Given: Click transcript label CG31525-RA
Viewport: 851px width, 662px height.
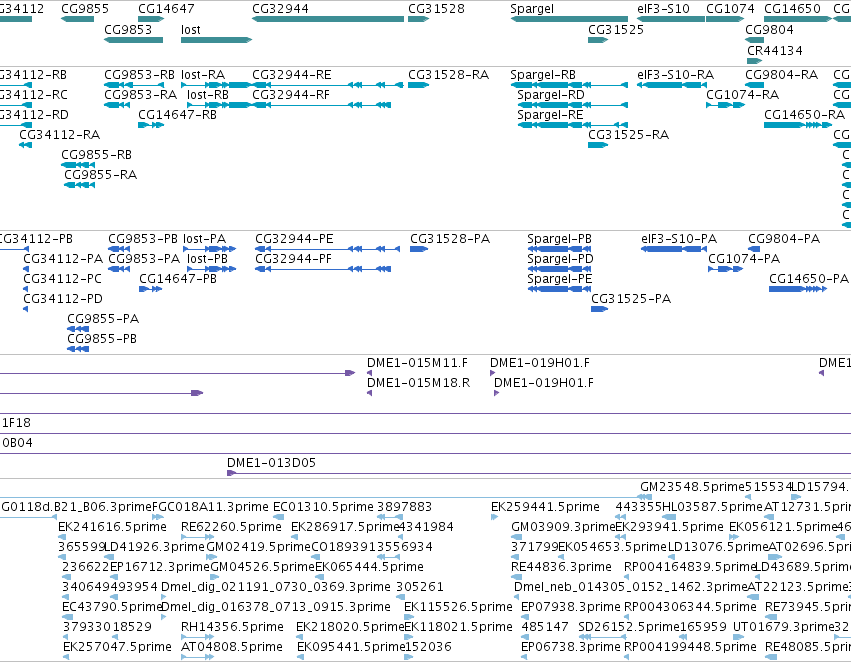Looking at the screenshot, I should [628, 135].
